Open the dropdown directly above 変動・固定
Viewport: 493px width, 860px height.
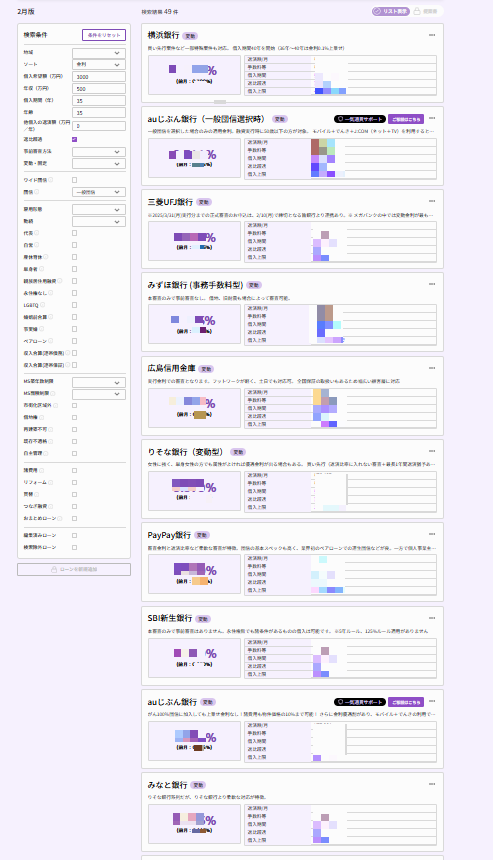(x=99, y=152)
